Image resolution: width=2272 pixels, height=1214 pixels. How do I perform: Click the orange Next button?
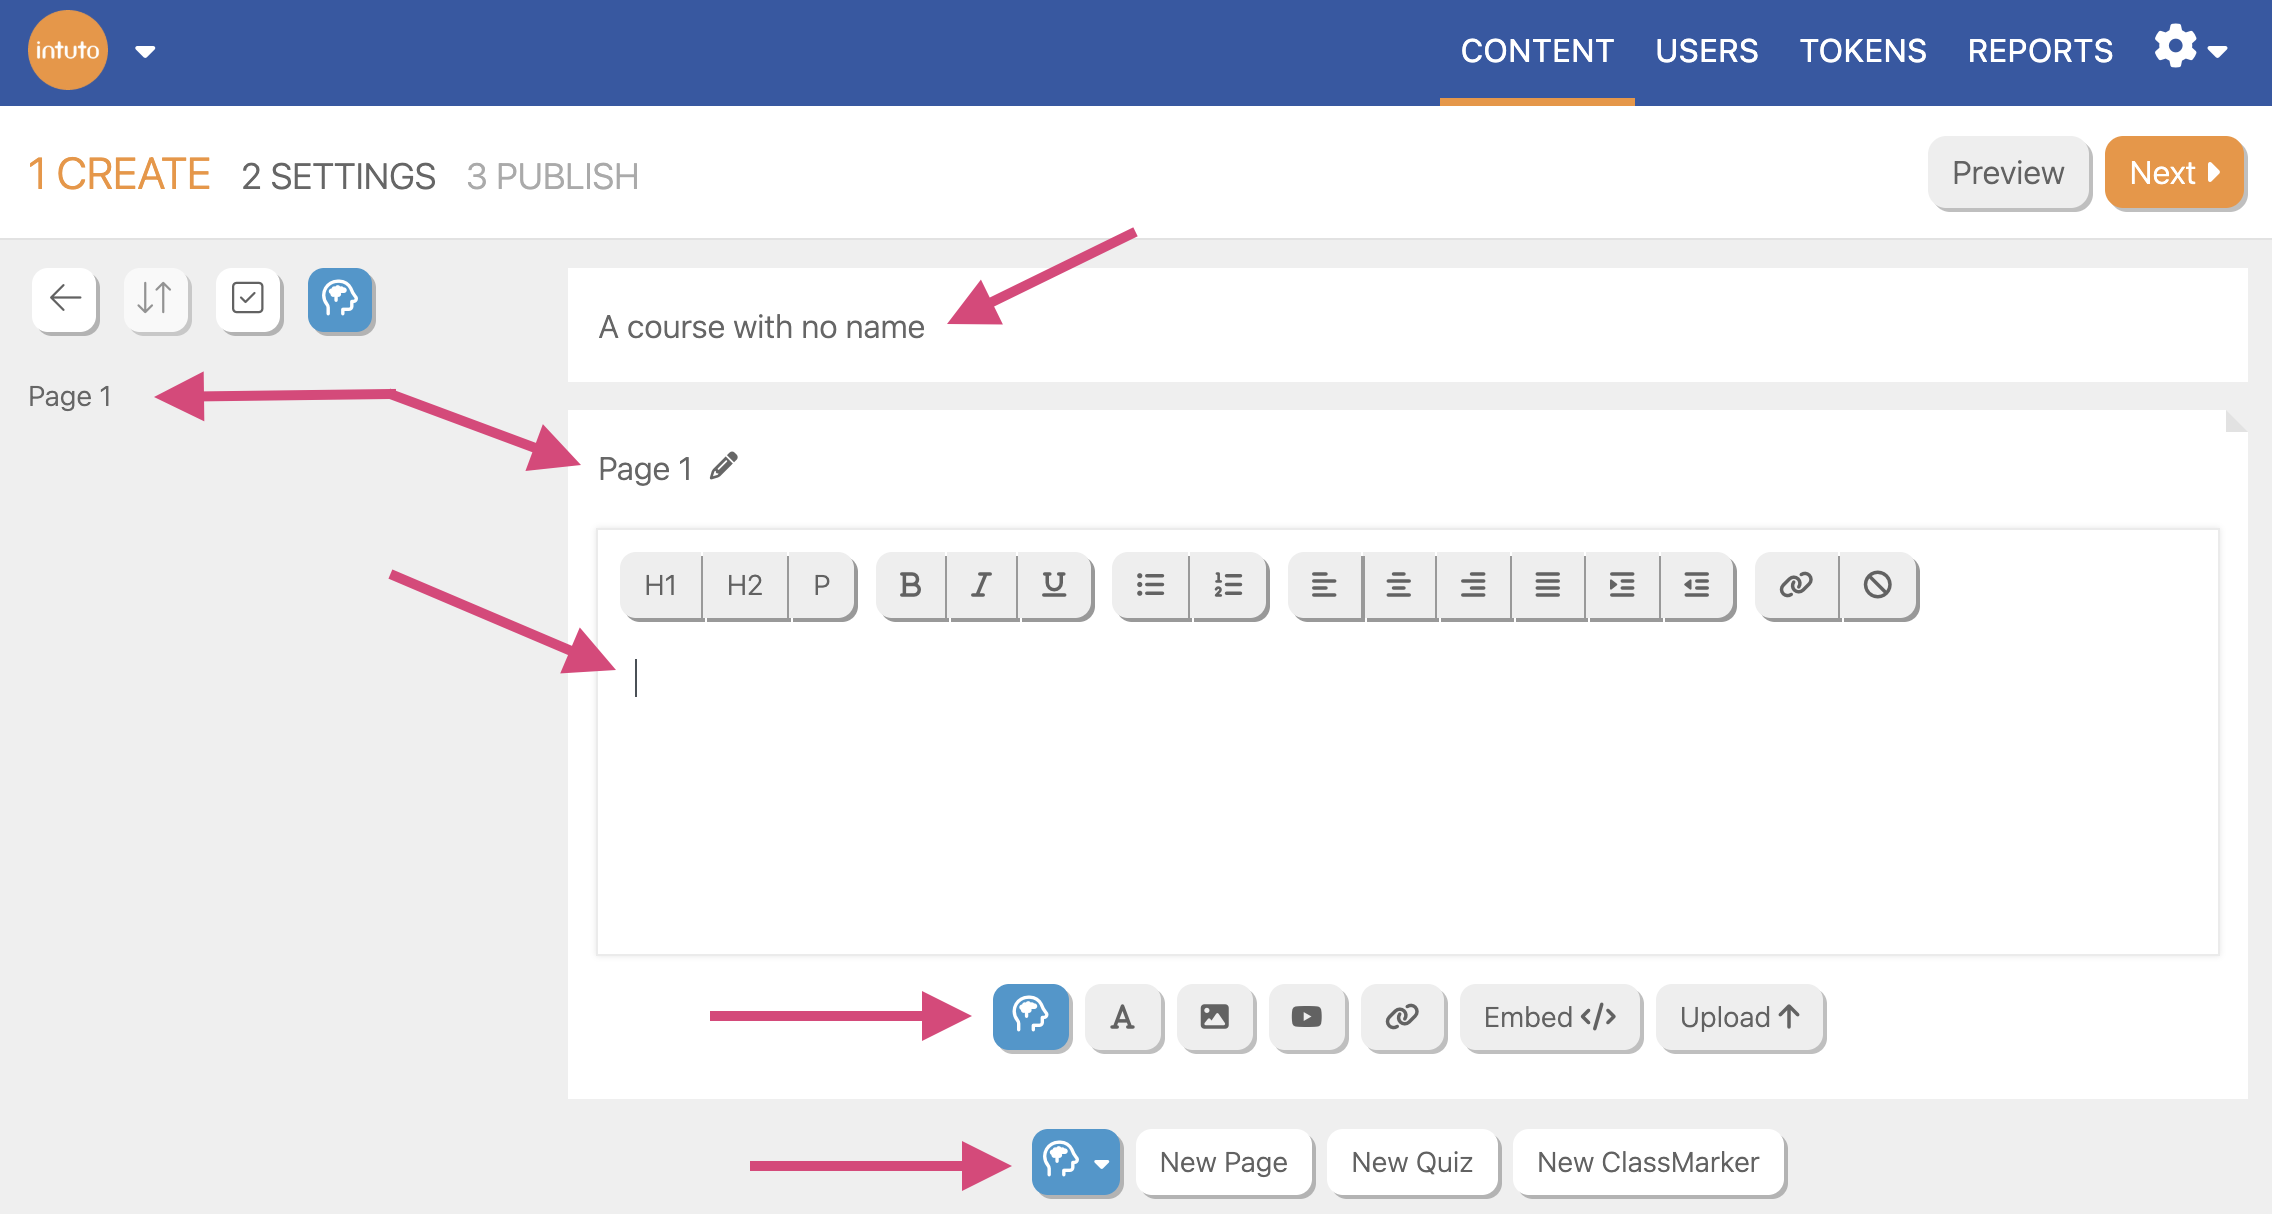2174,173
